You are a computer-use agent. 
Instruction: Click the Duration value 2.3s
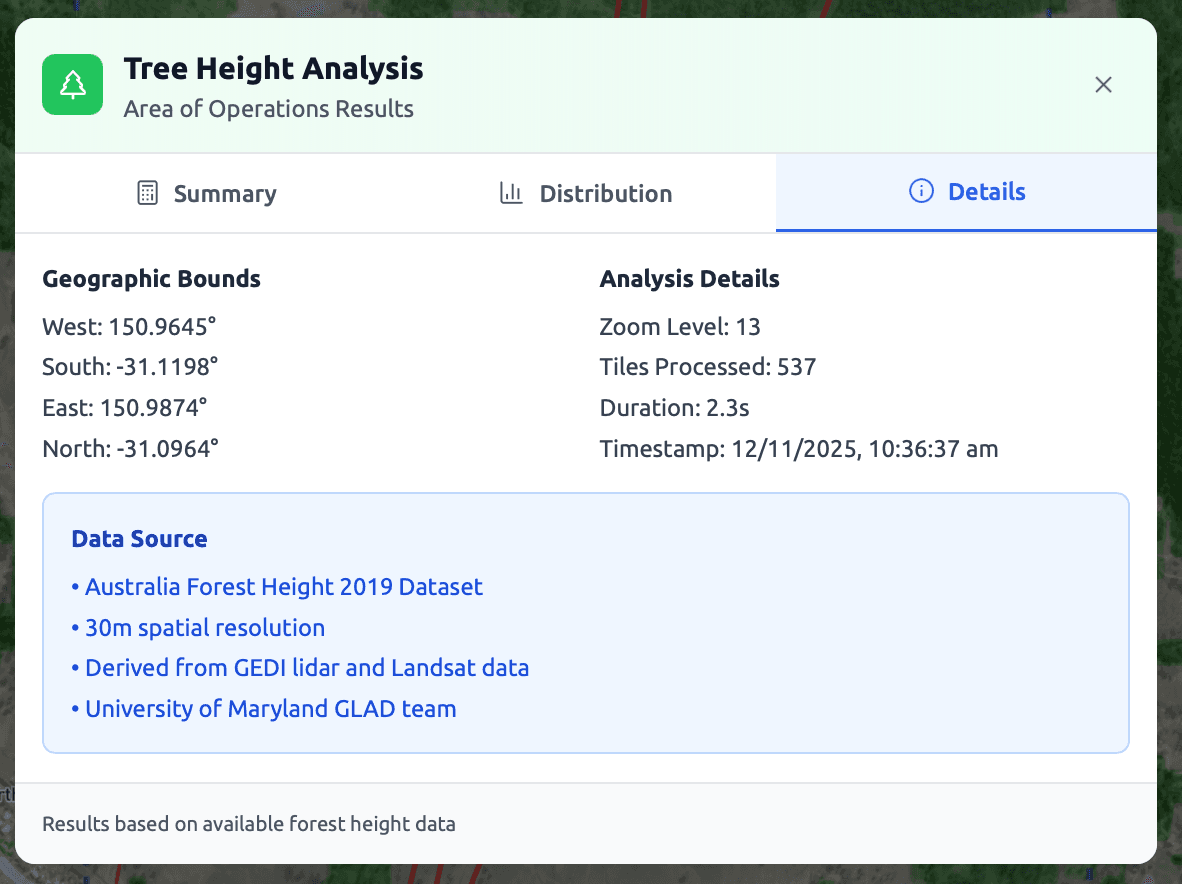pyautogui.click(x=677, y=408)
